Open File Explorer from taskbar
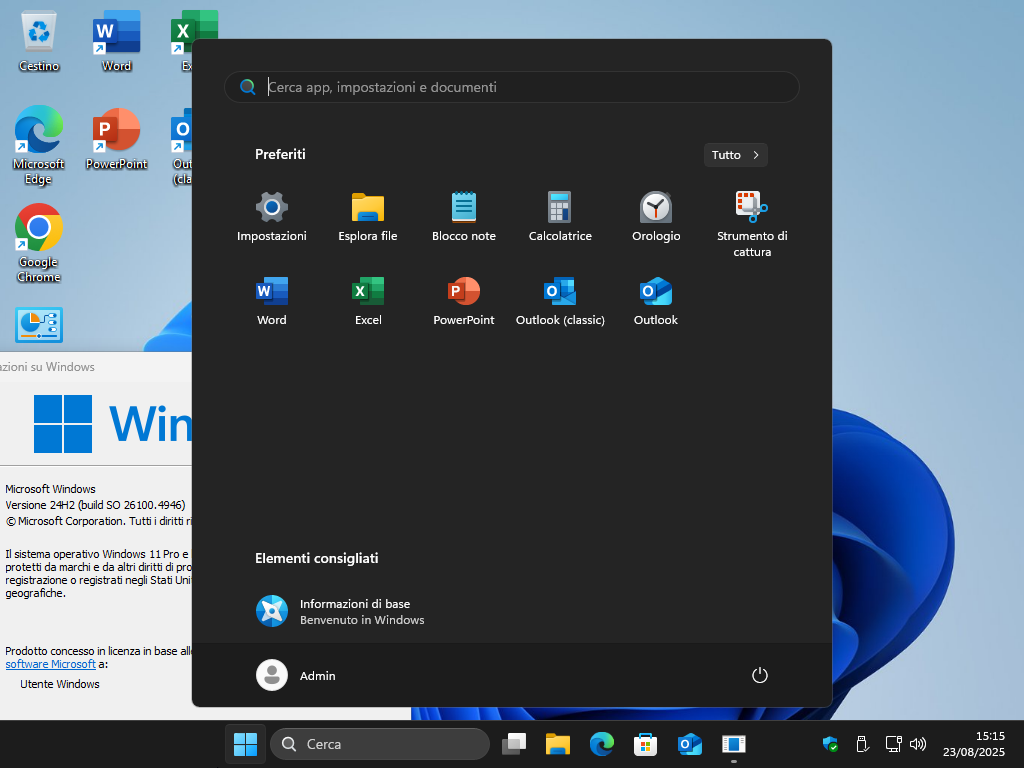1024x768 pixels. coord(558,744)
